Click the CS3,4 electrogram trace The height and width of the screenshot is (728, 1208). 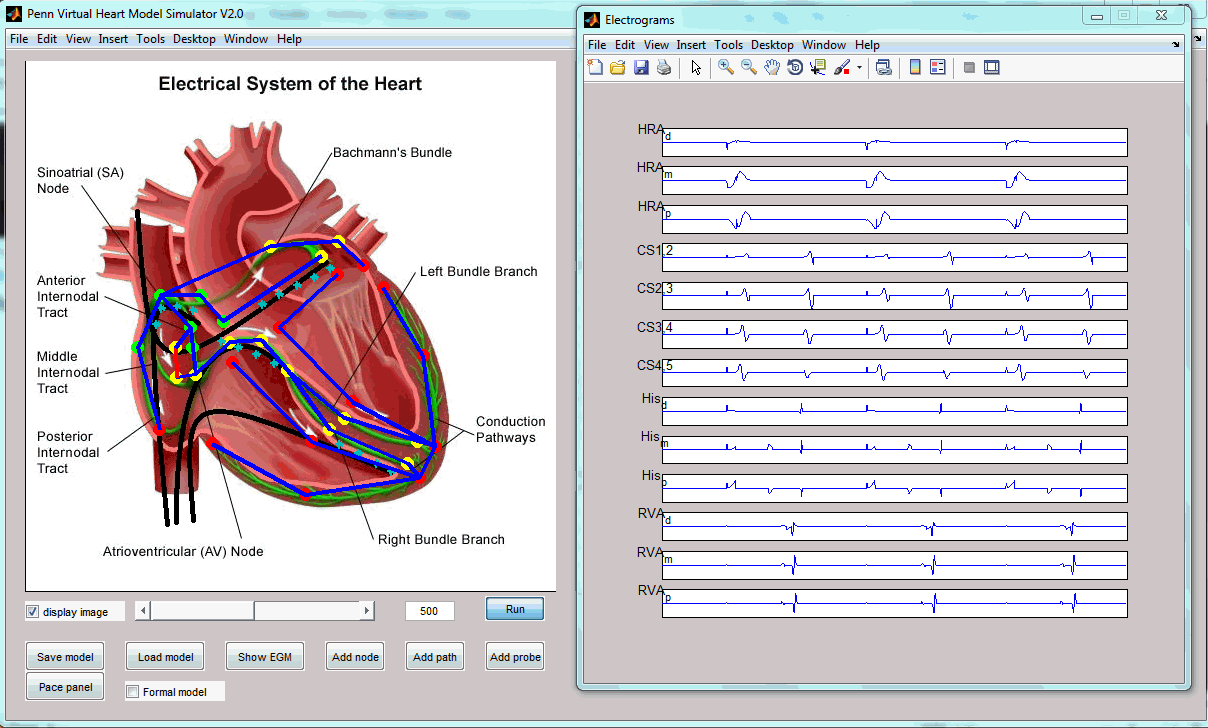894,335
